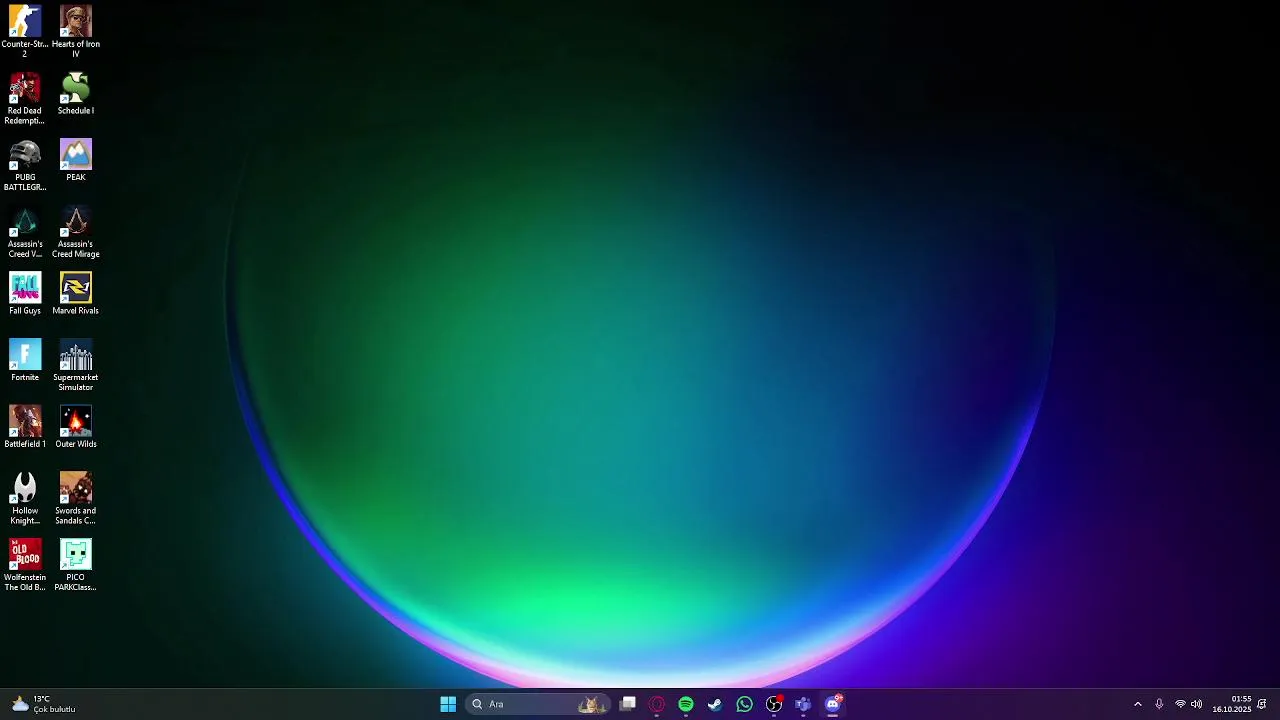The image size is (1280, 720).
Task: Open the Windows Start menu
Action: coord(448,704)
